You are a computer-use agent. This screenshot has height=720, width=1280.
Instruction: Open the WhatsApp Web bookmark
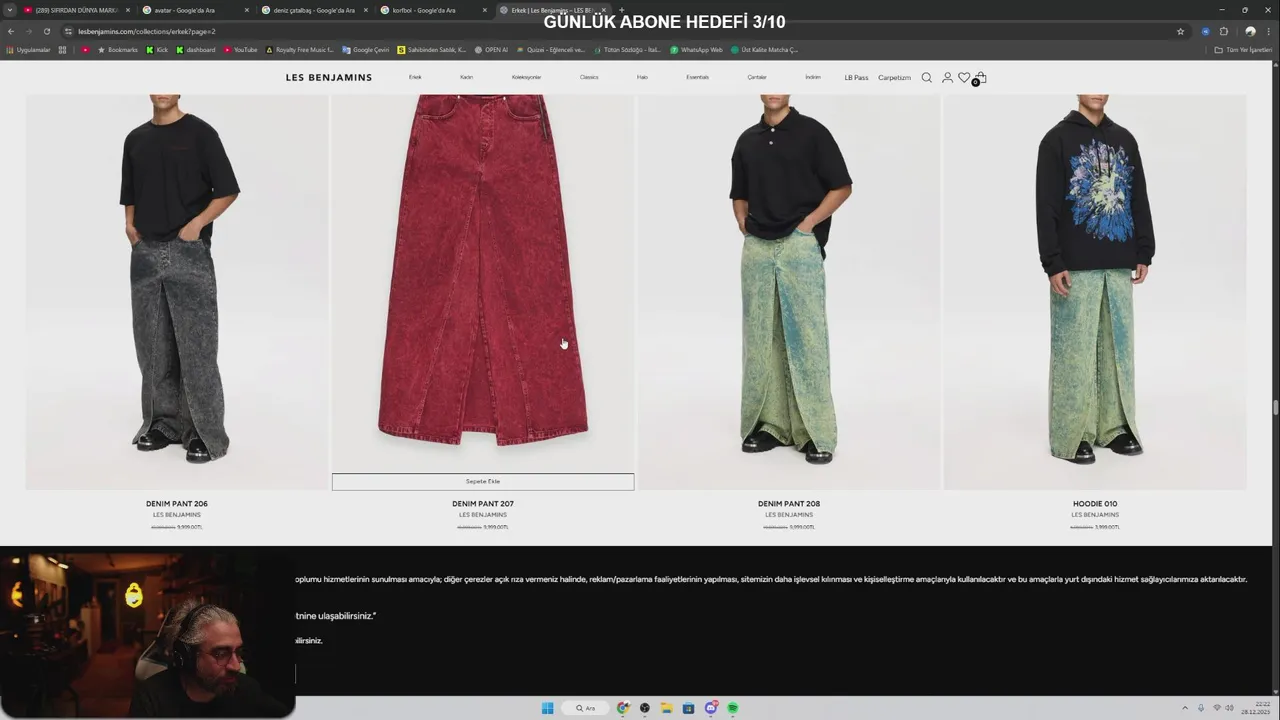696,49
